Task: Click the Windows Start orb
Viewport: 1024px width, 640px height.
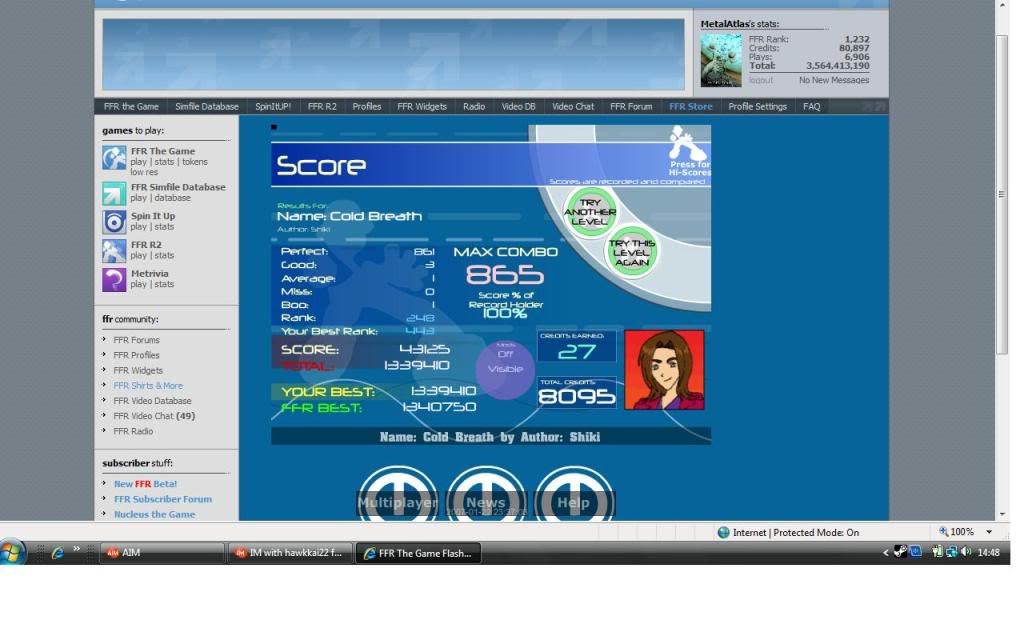Action: pyautogui.click(x=14, y=552)
